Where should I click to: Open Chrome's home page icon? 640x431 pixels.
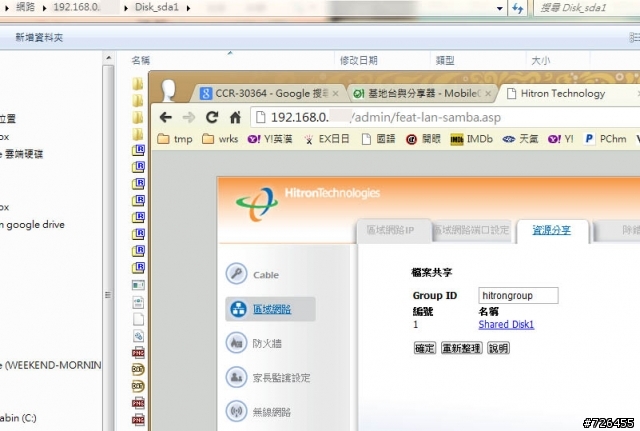[x=235, y=118]
